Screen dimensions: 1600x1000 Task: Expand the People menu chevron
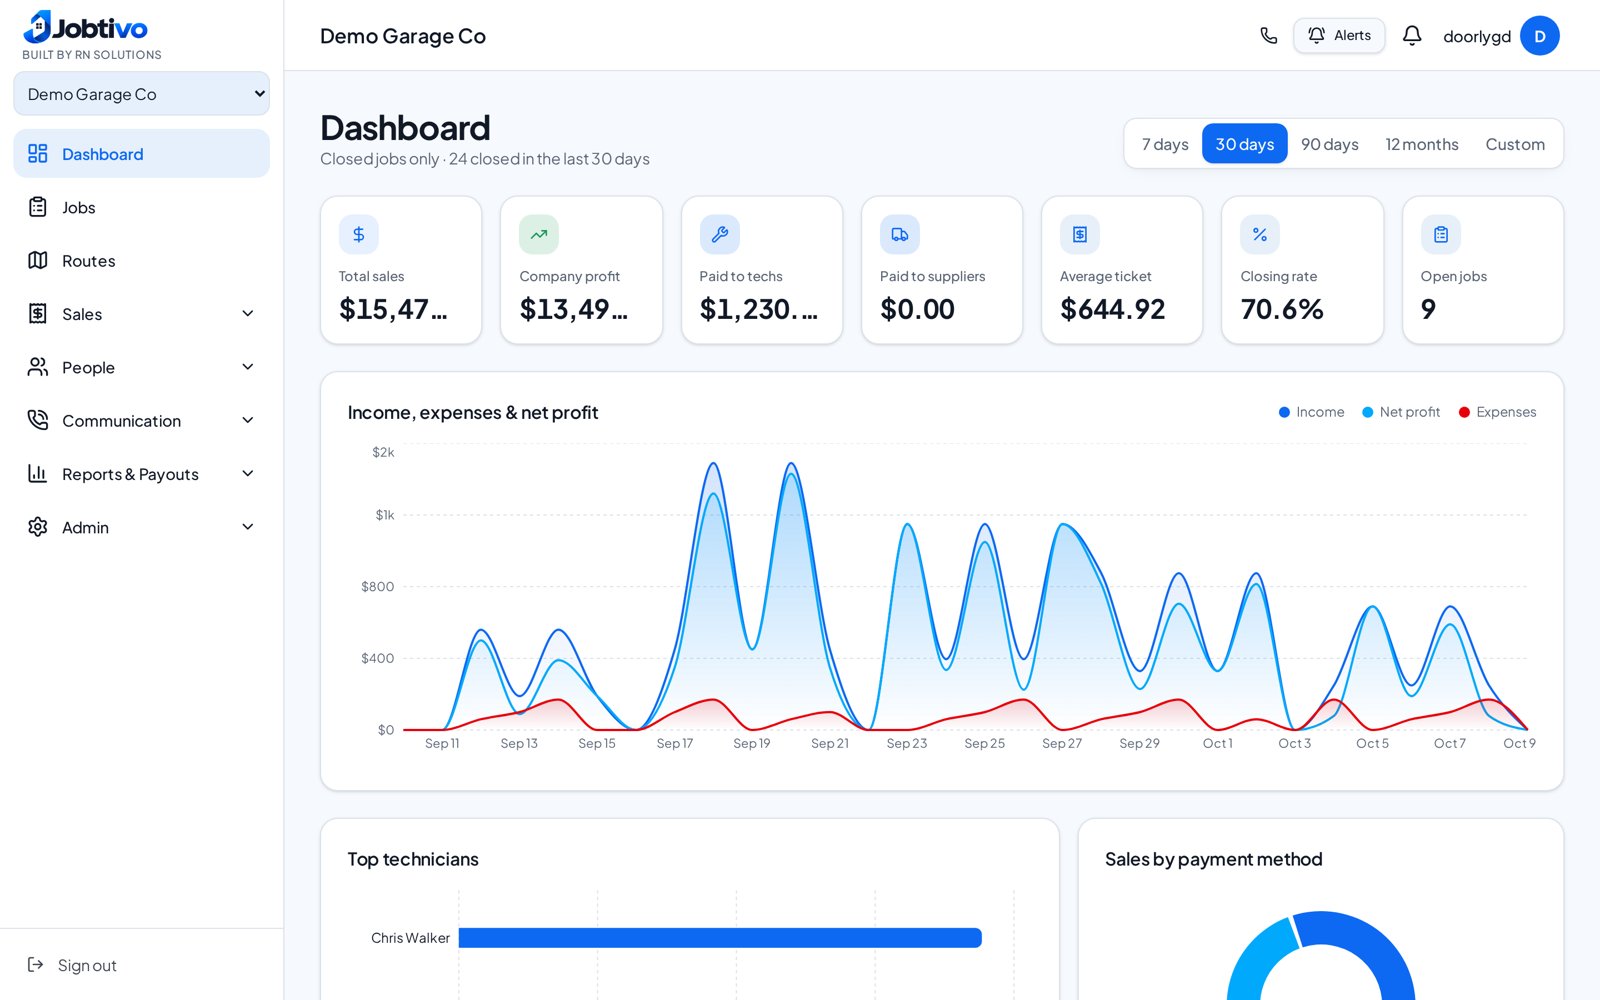248,367
